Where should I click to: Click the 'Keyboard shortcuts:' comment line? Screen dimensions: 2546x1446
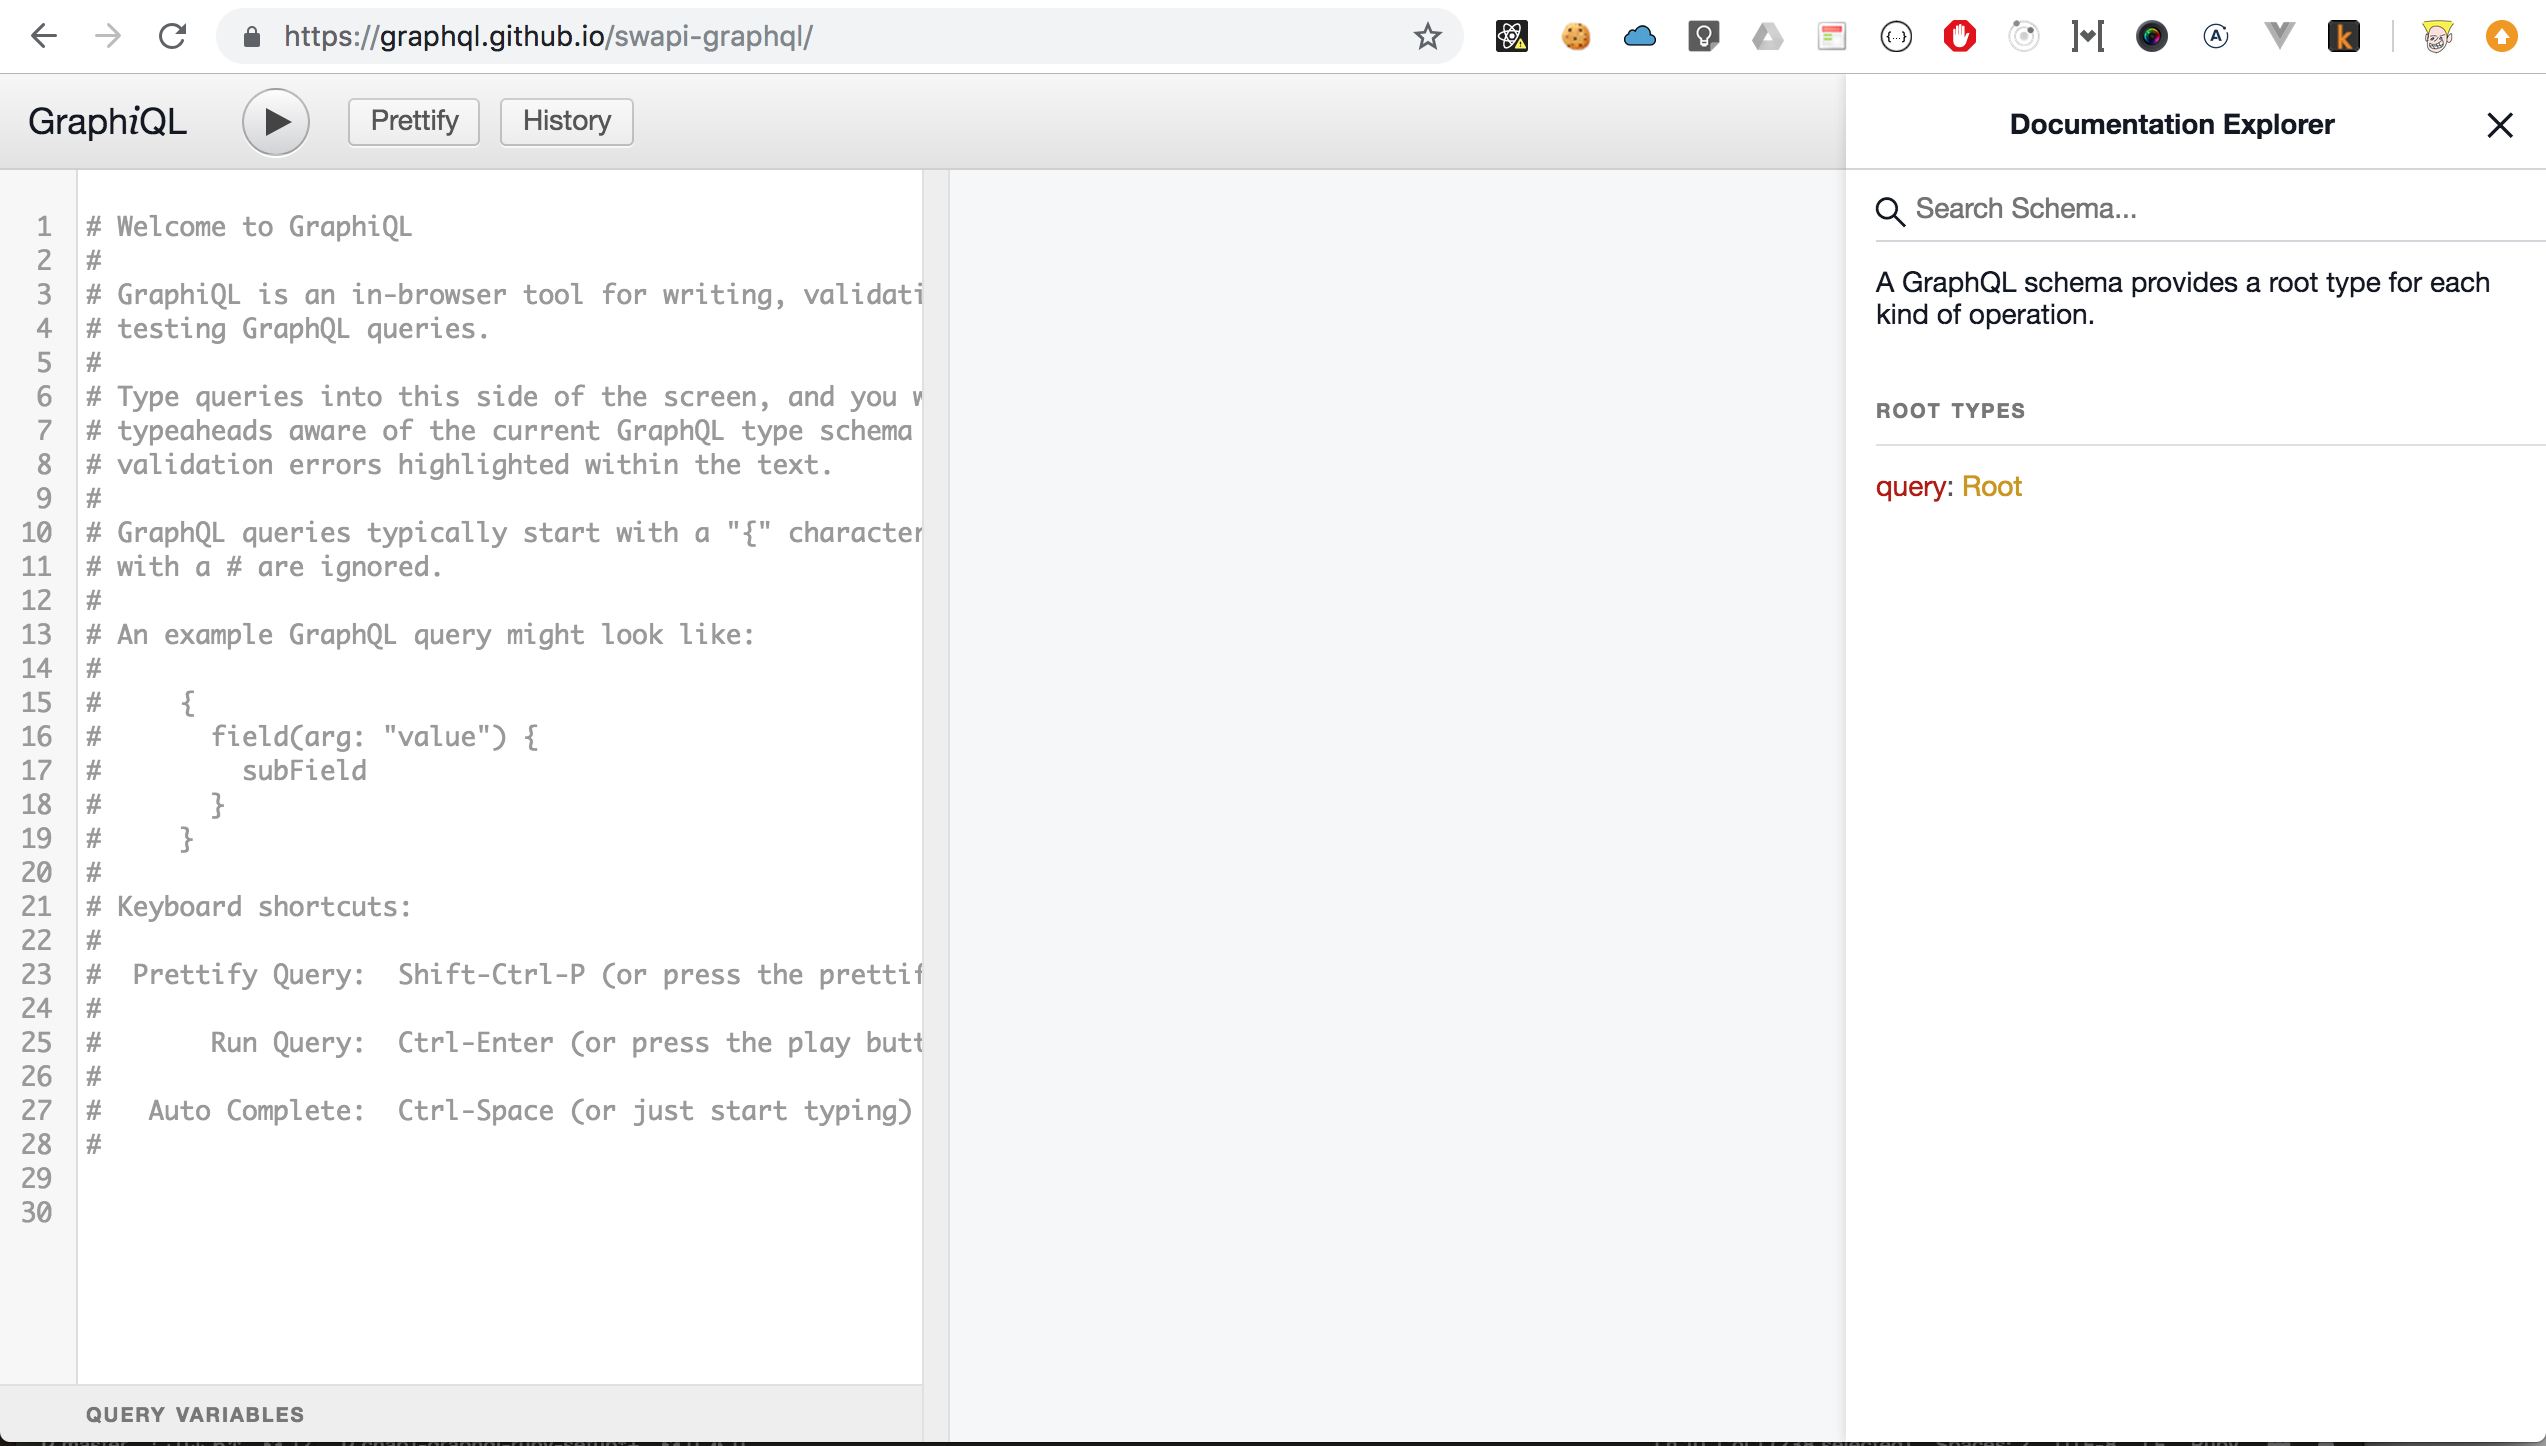click(249, 907)
